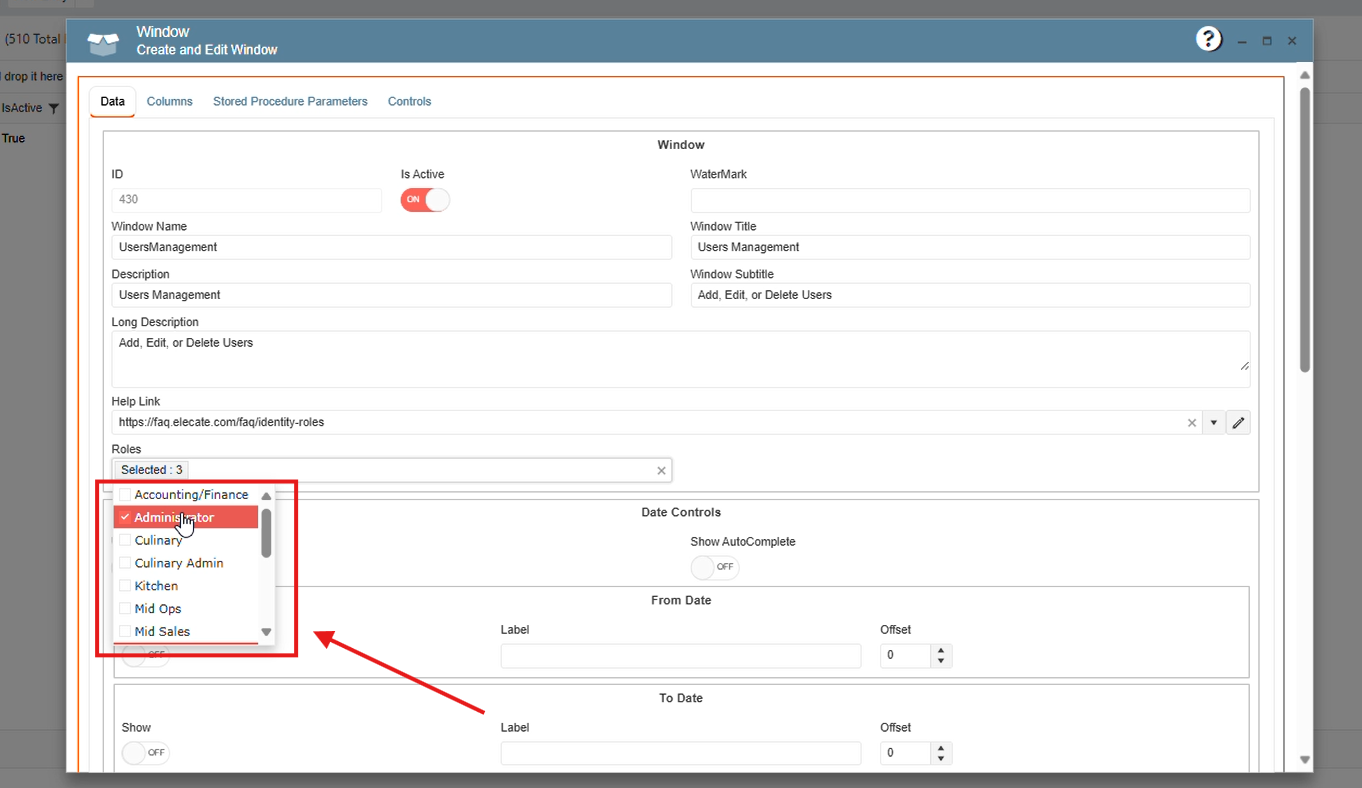This screenshot has width=1362, height=788.
Task: Click the From Date Offset number field
Action: point(906,656)
